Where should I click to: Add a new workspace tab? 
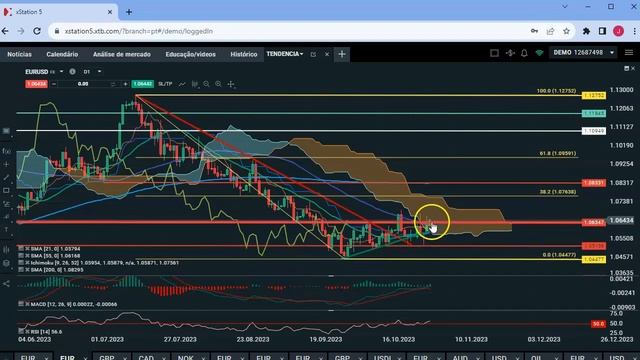(342, 54)
